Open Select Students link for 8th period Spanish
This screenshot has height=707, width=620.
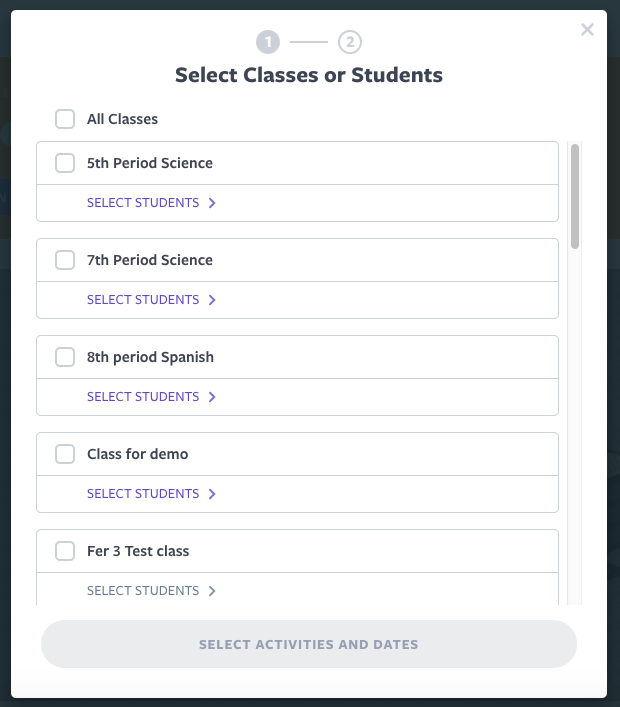tap(143, 397)
